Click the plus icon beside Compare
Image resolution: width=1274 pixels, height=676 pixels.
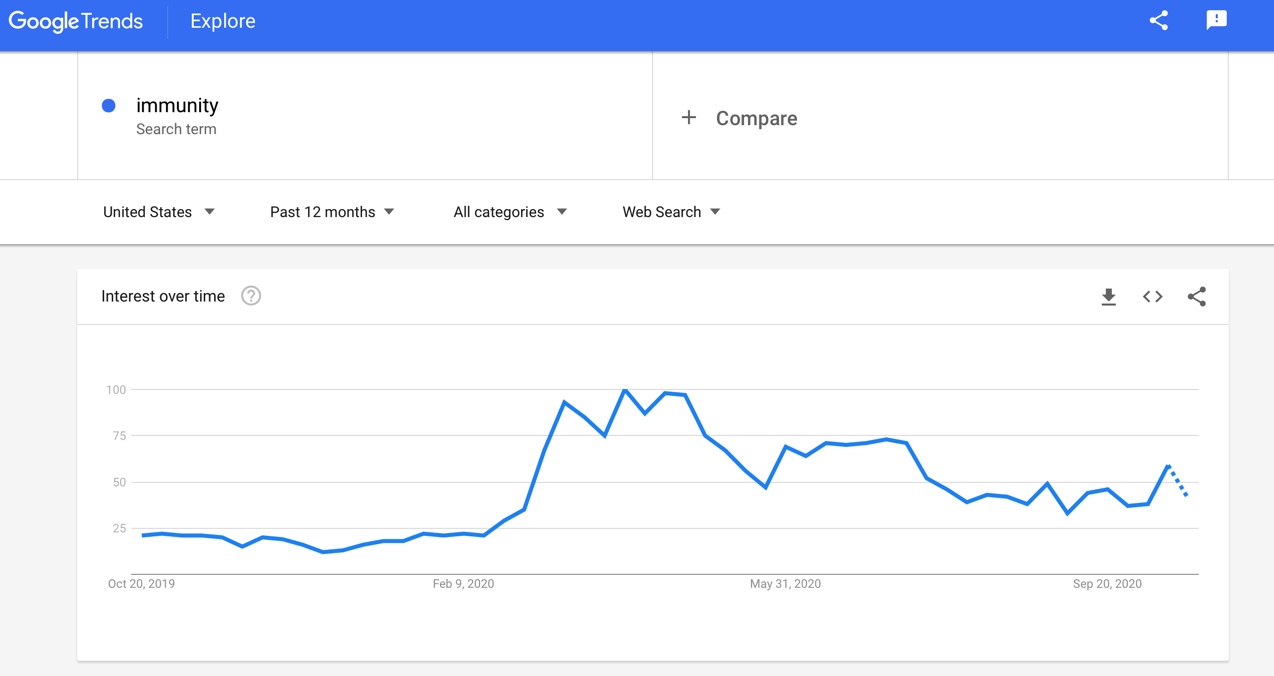[689, 118]
